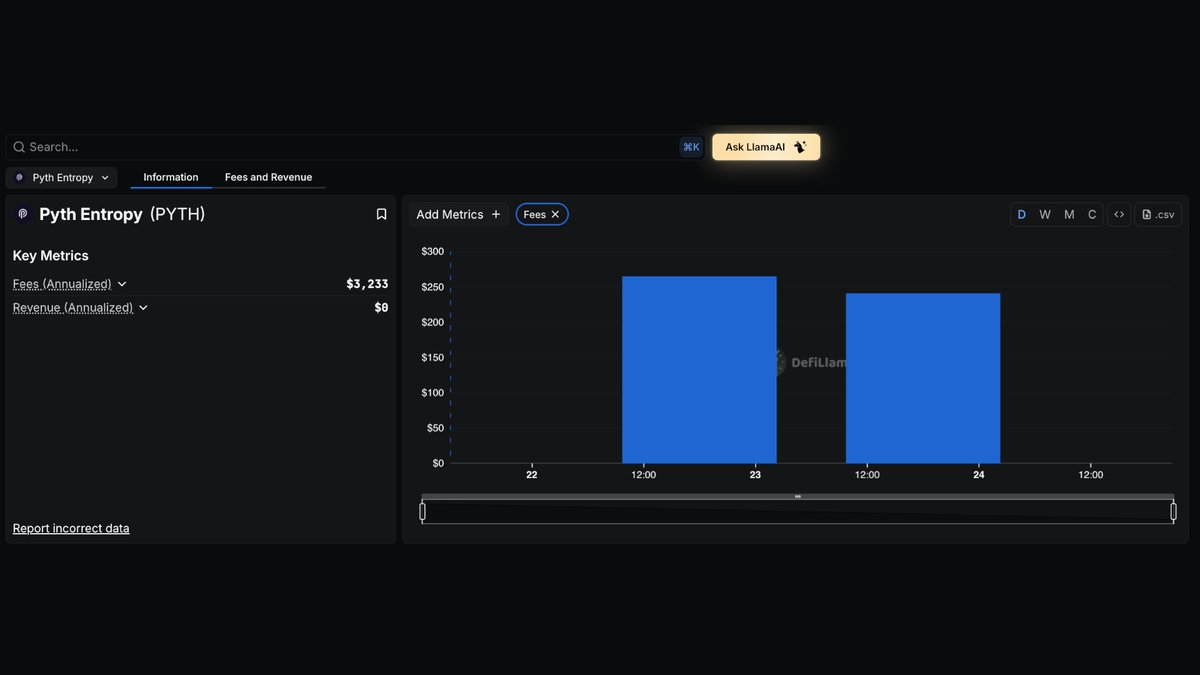Remove Fees metric via its X
The height and width of the screenshot is (675, 1200).
click(x=555, y=214)
